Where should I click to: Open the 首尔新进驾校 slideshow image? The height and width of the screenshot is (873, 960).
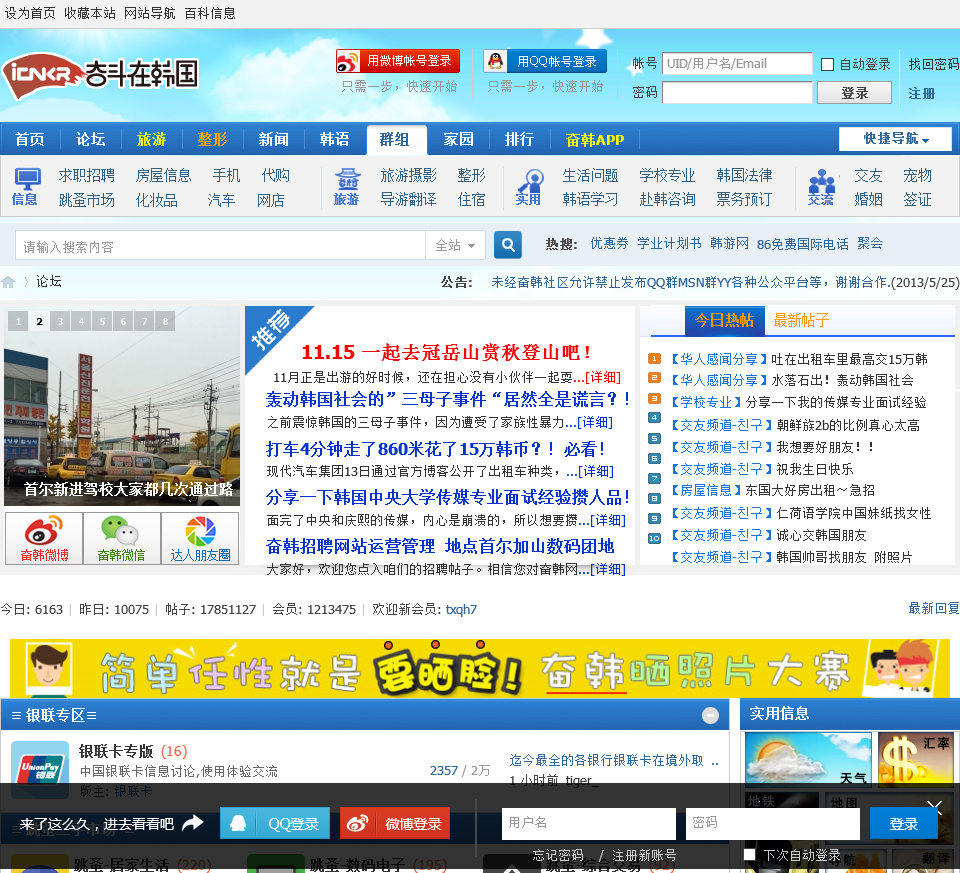coord(121,407)
